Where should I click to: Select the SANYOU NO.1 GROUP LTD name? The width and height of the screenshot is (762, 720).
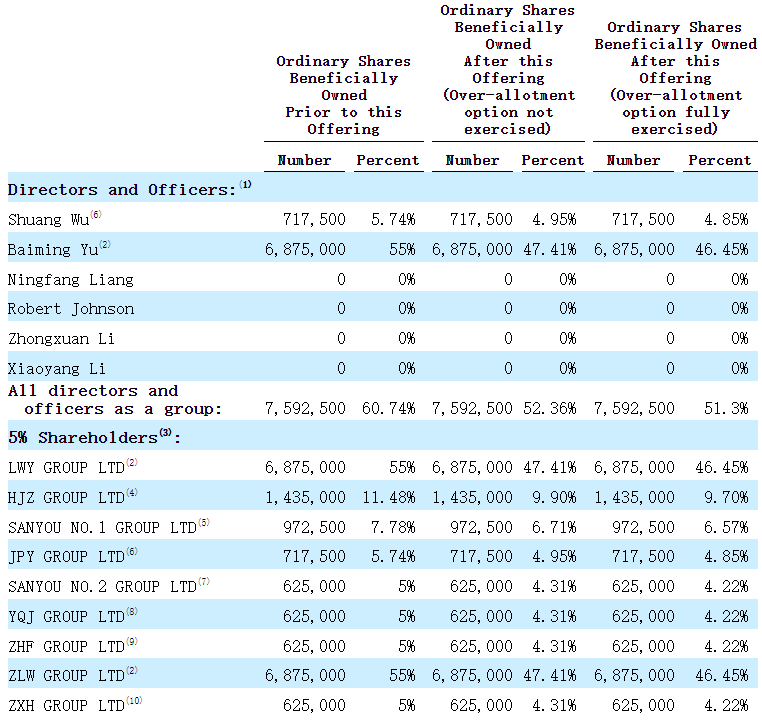(100, 527)
